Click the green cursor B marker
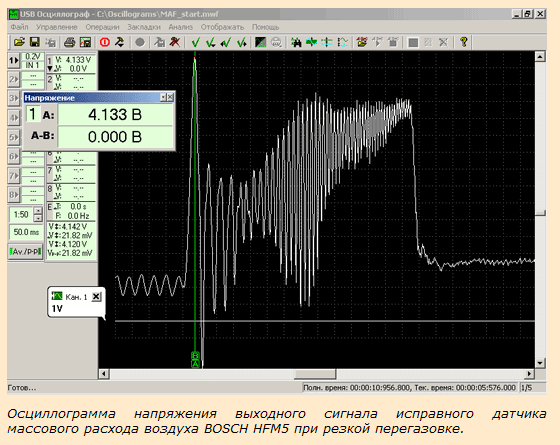Viewport: 560px width, 445px height. 195,355
